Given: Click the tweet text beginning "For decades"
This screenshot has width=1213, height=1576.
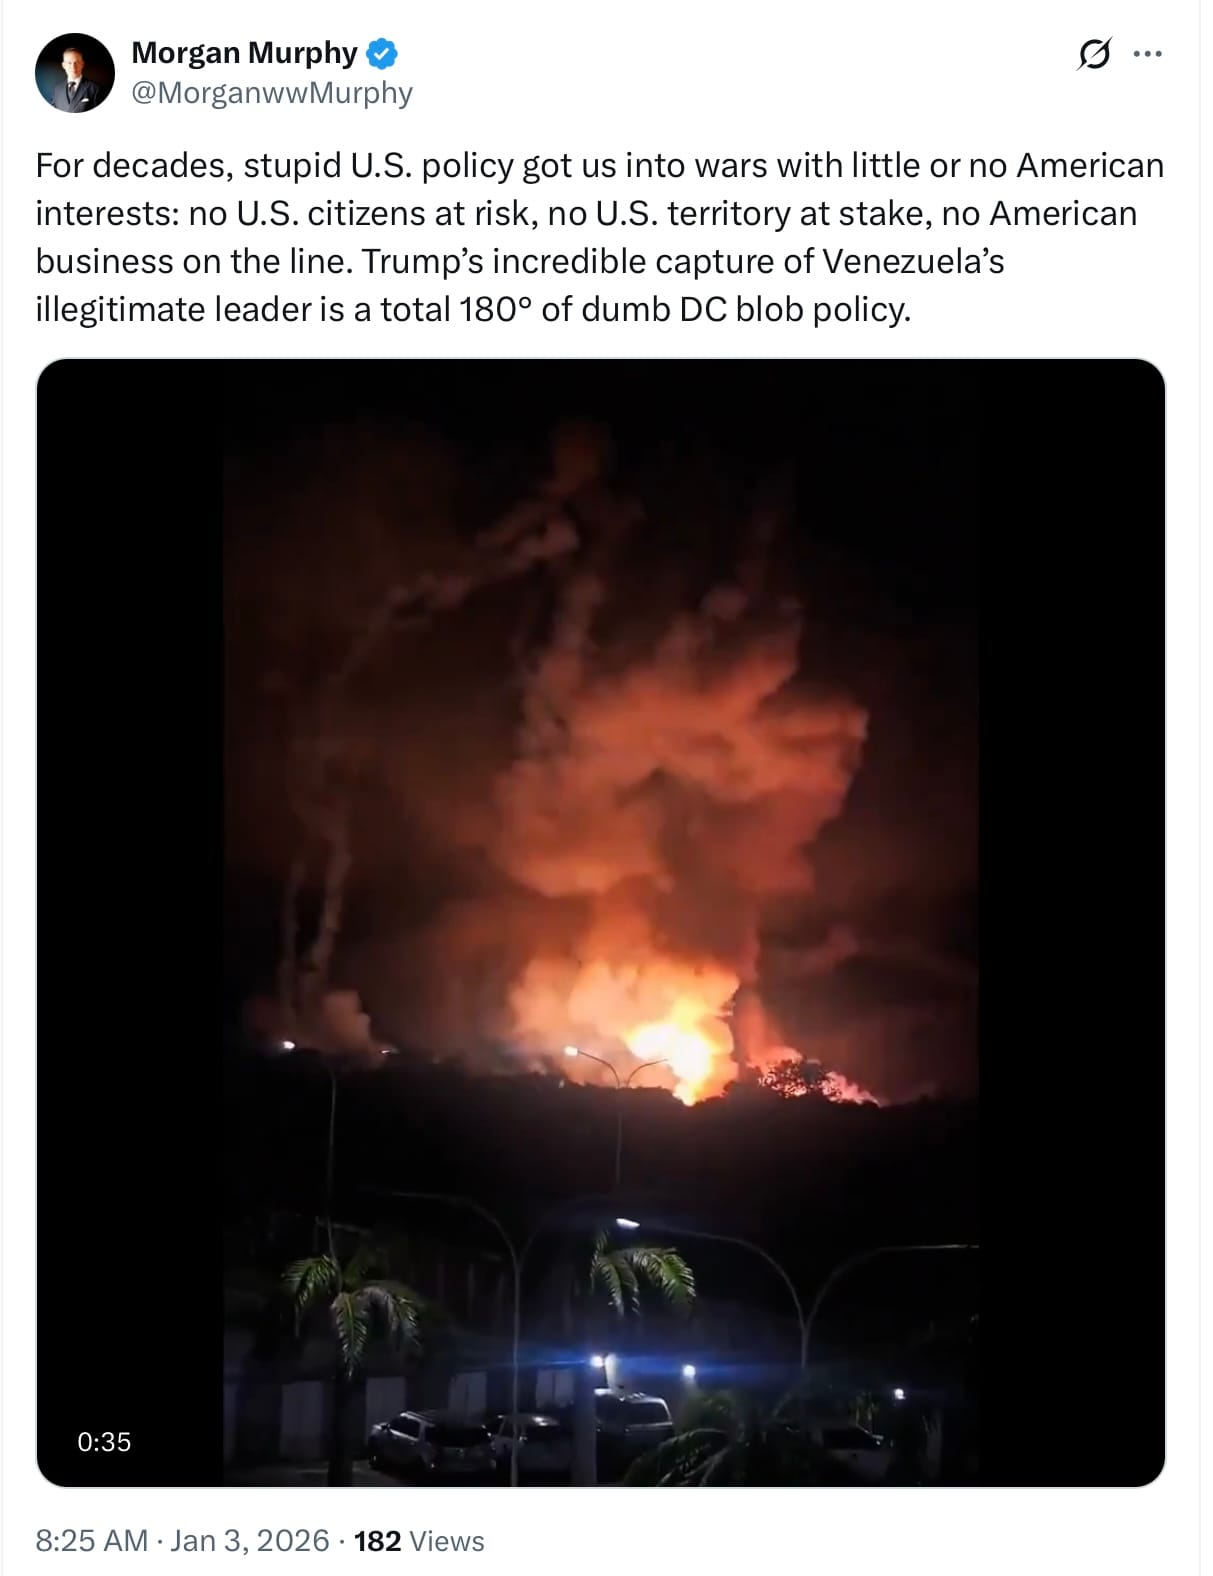Looking at the screenshot, I should point(600,237).
